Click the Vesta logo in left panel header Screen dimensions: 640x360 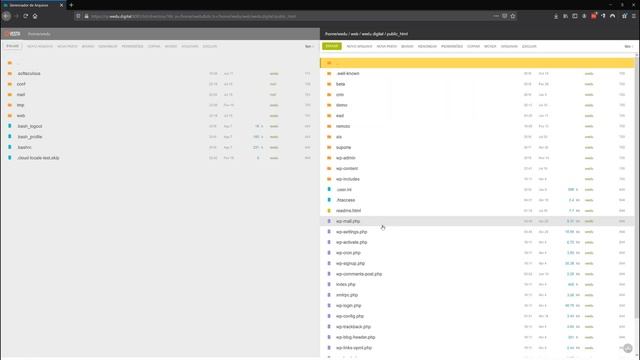pos(13,34)
